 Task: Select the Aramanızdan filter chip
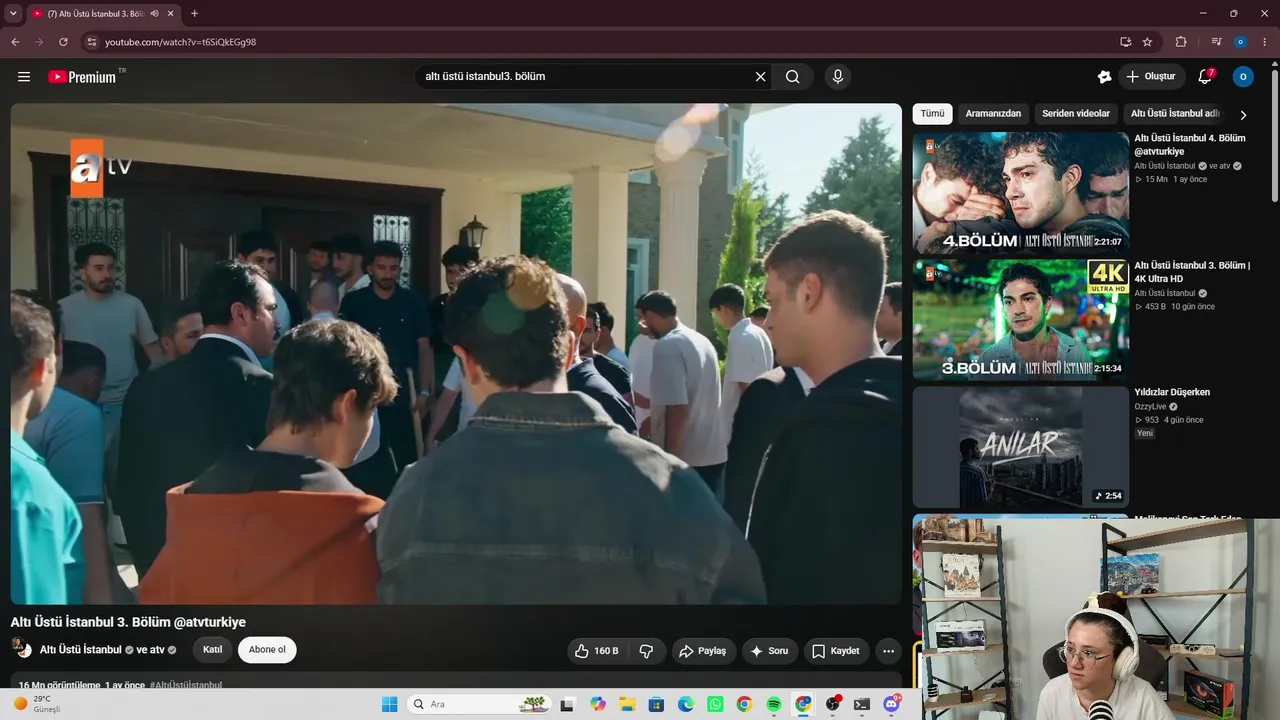pos(993,114)
